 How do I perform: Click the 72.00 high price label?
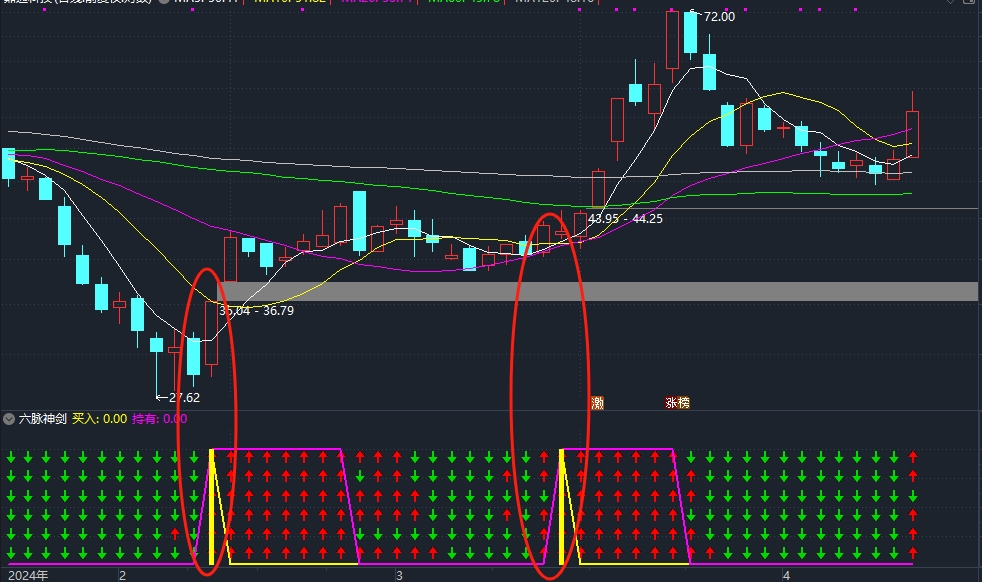tap(718, 17)
